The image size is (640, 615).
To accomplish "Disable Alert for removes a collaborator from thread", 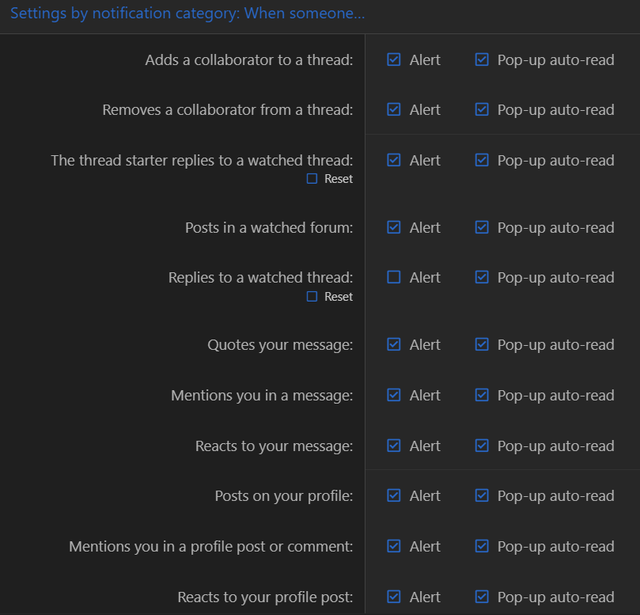I will point(394,110).
